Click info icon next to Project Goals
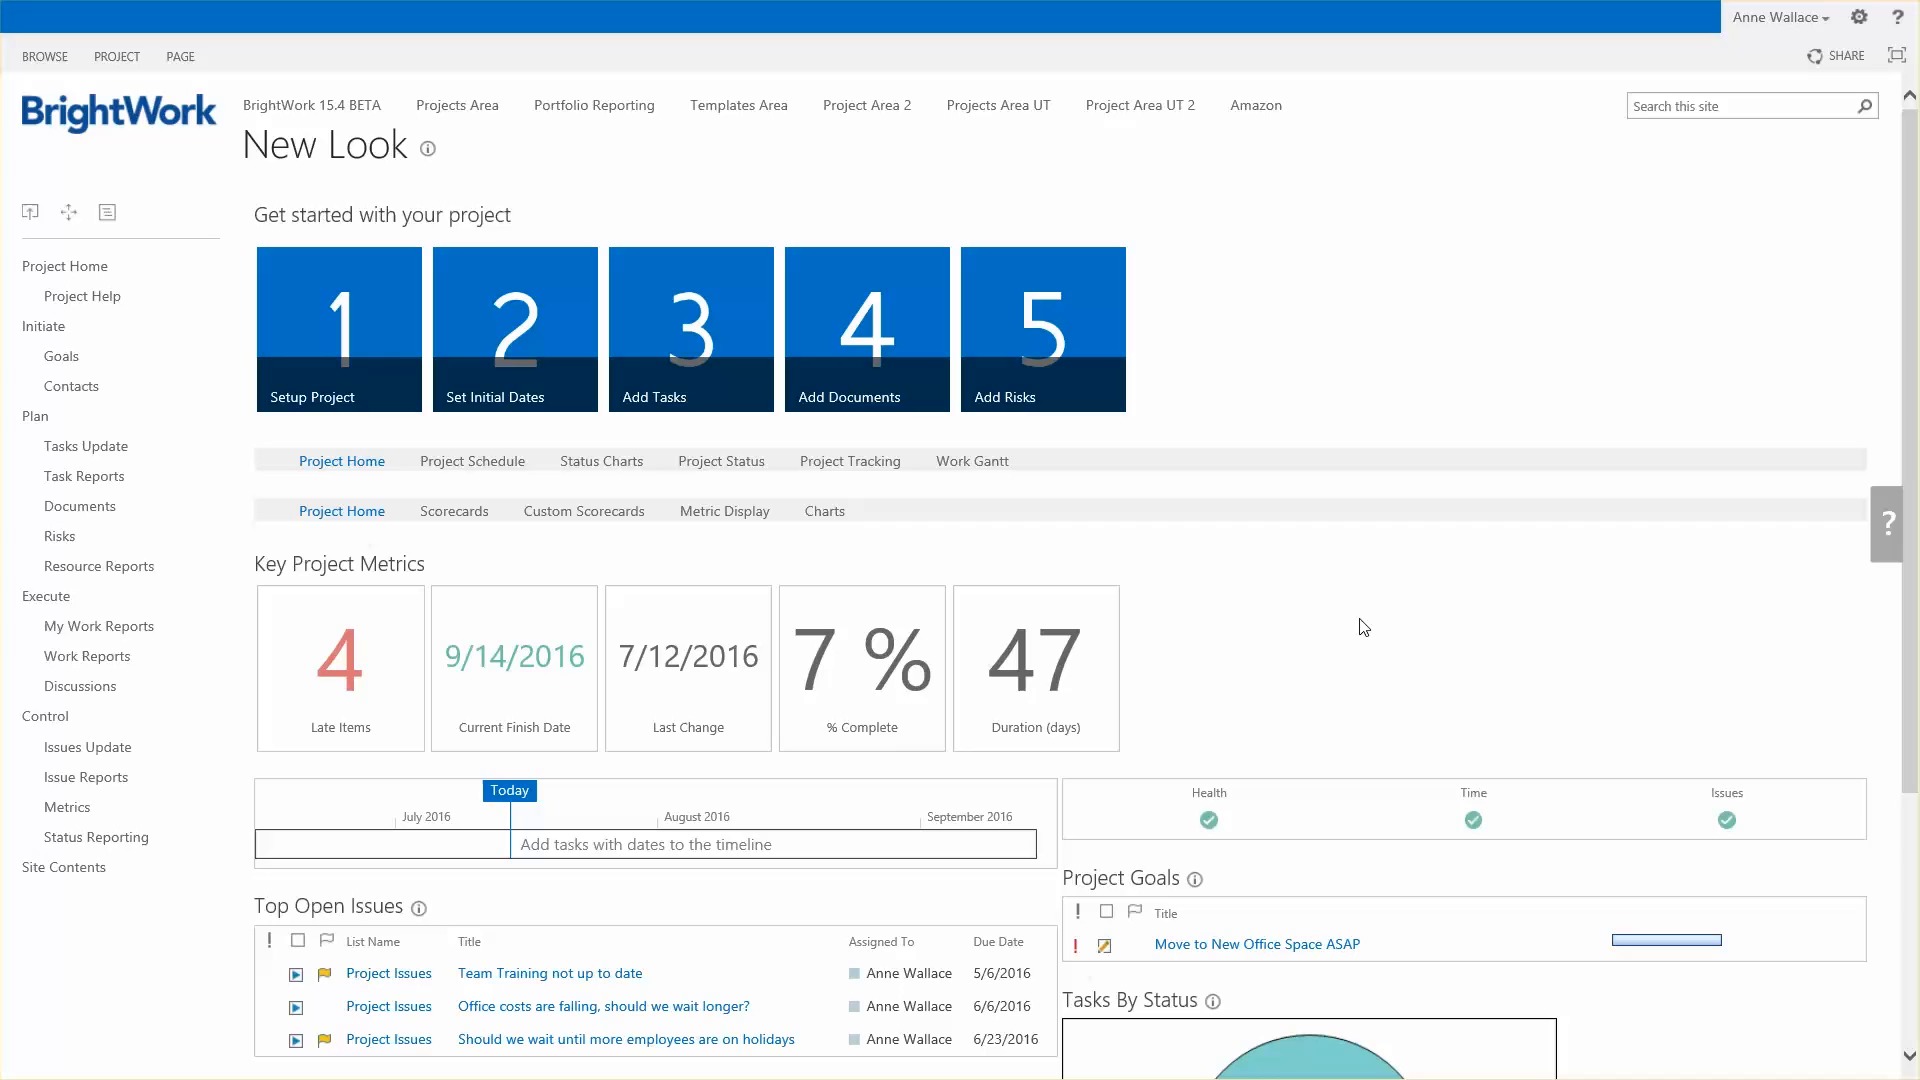The height and width of the screenshot is (1080, 1920). pos(1195,880)
